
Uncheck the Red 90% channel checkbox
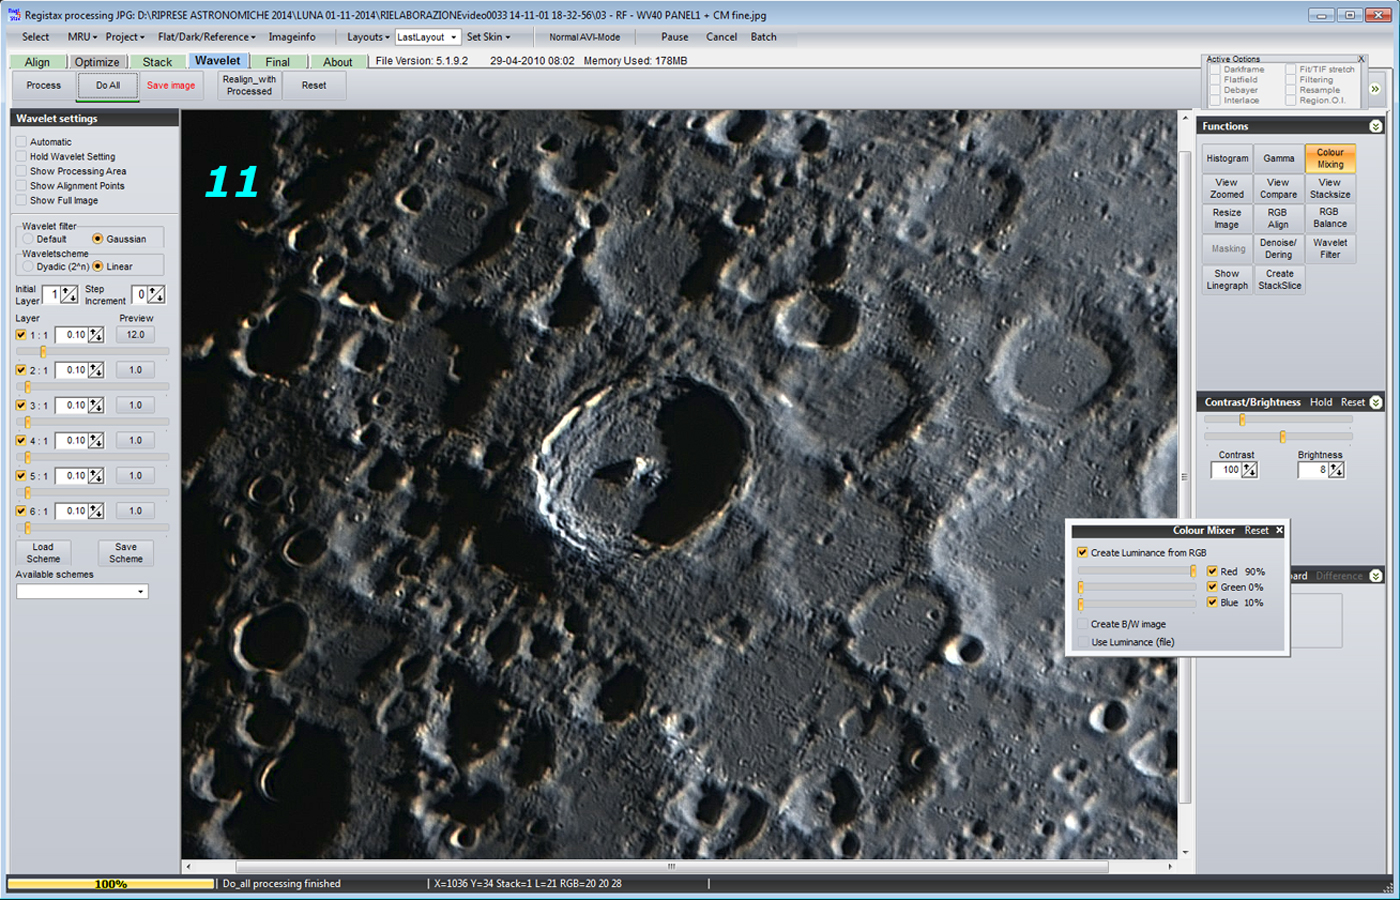click(x=1212, y=572)
